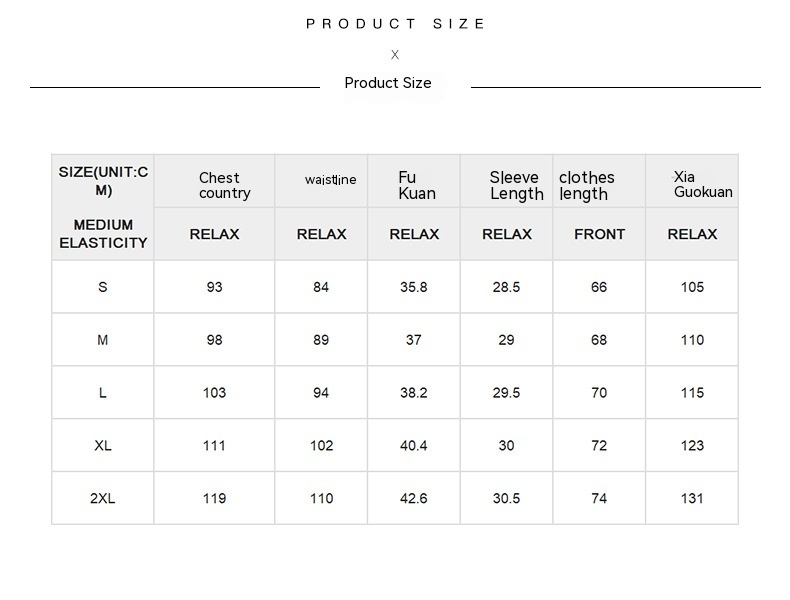Click the 131 value in 2XL row
The height and width of the screenshot is (600, 790).
click(692, 499)
